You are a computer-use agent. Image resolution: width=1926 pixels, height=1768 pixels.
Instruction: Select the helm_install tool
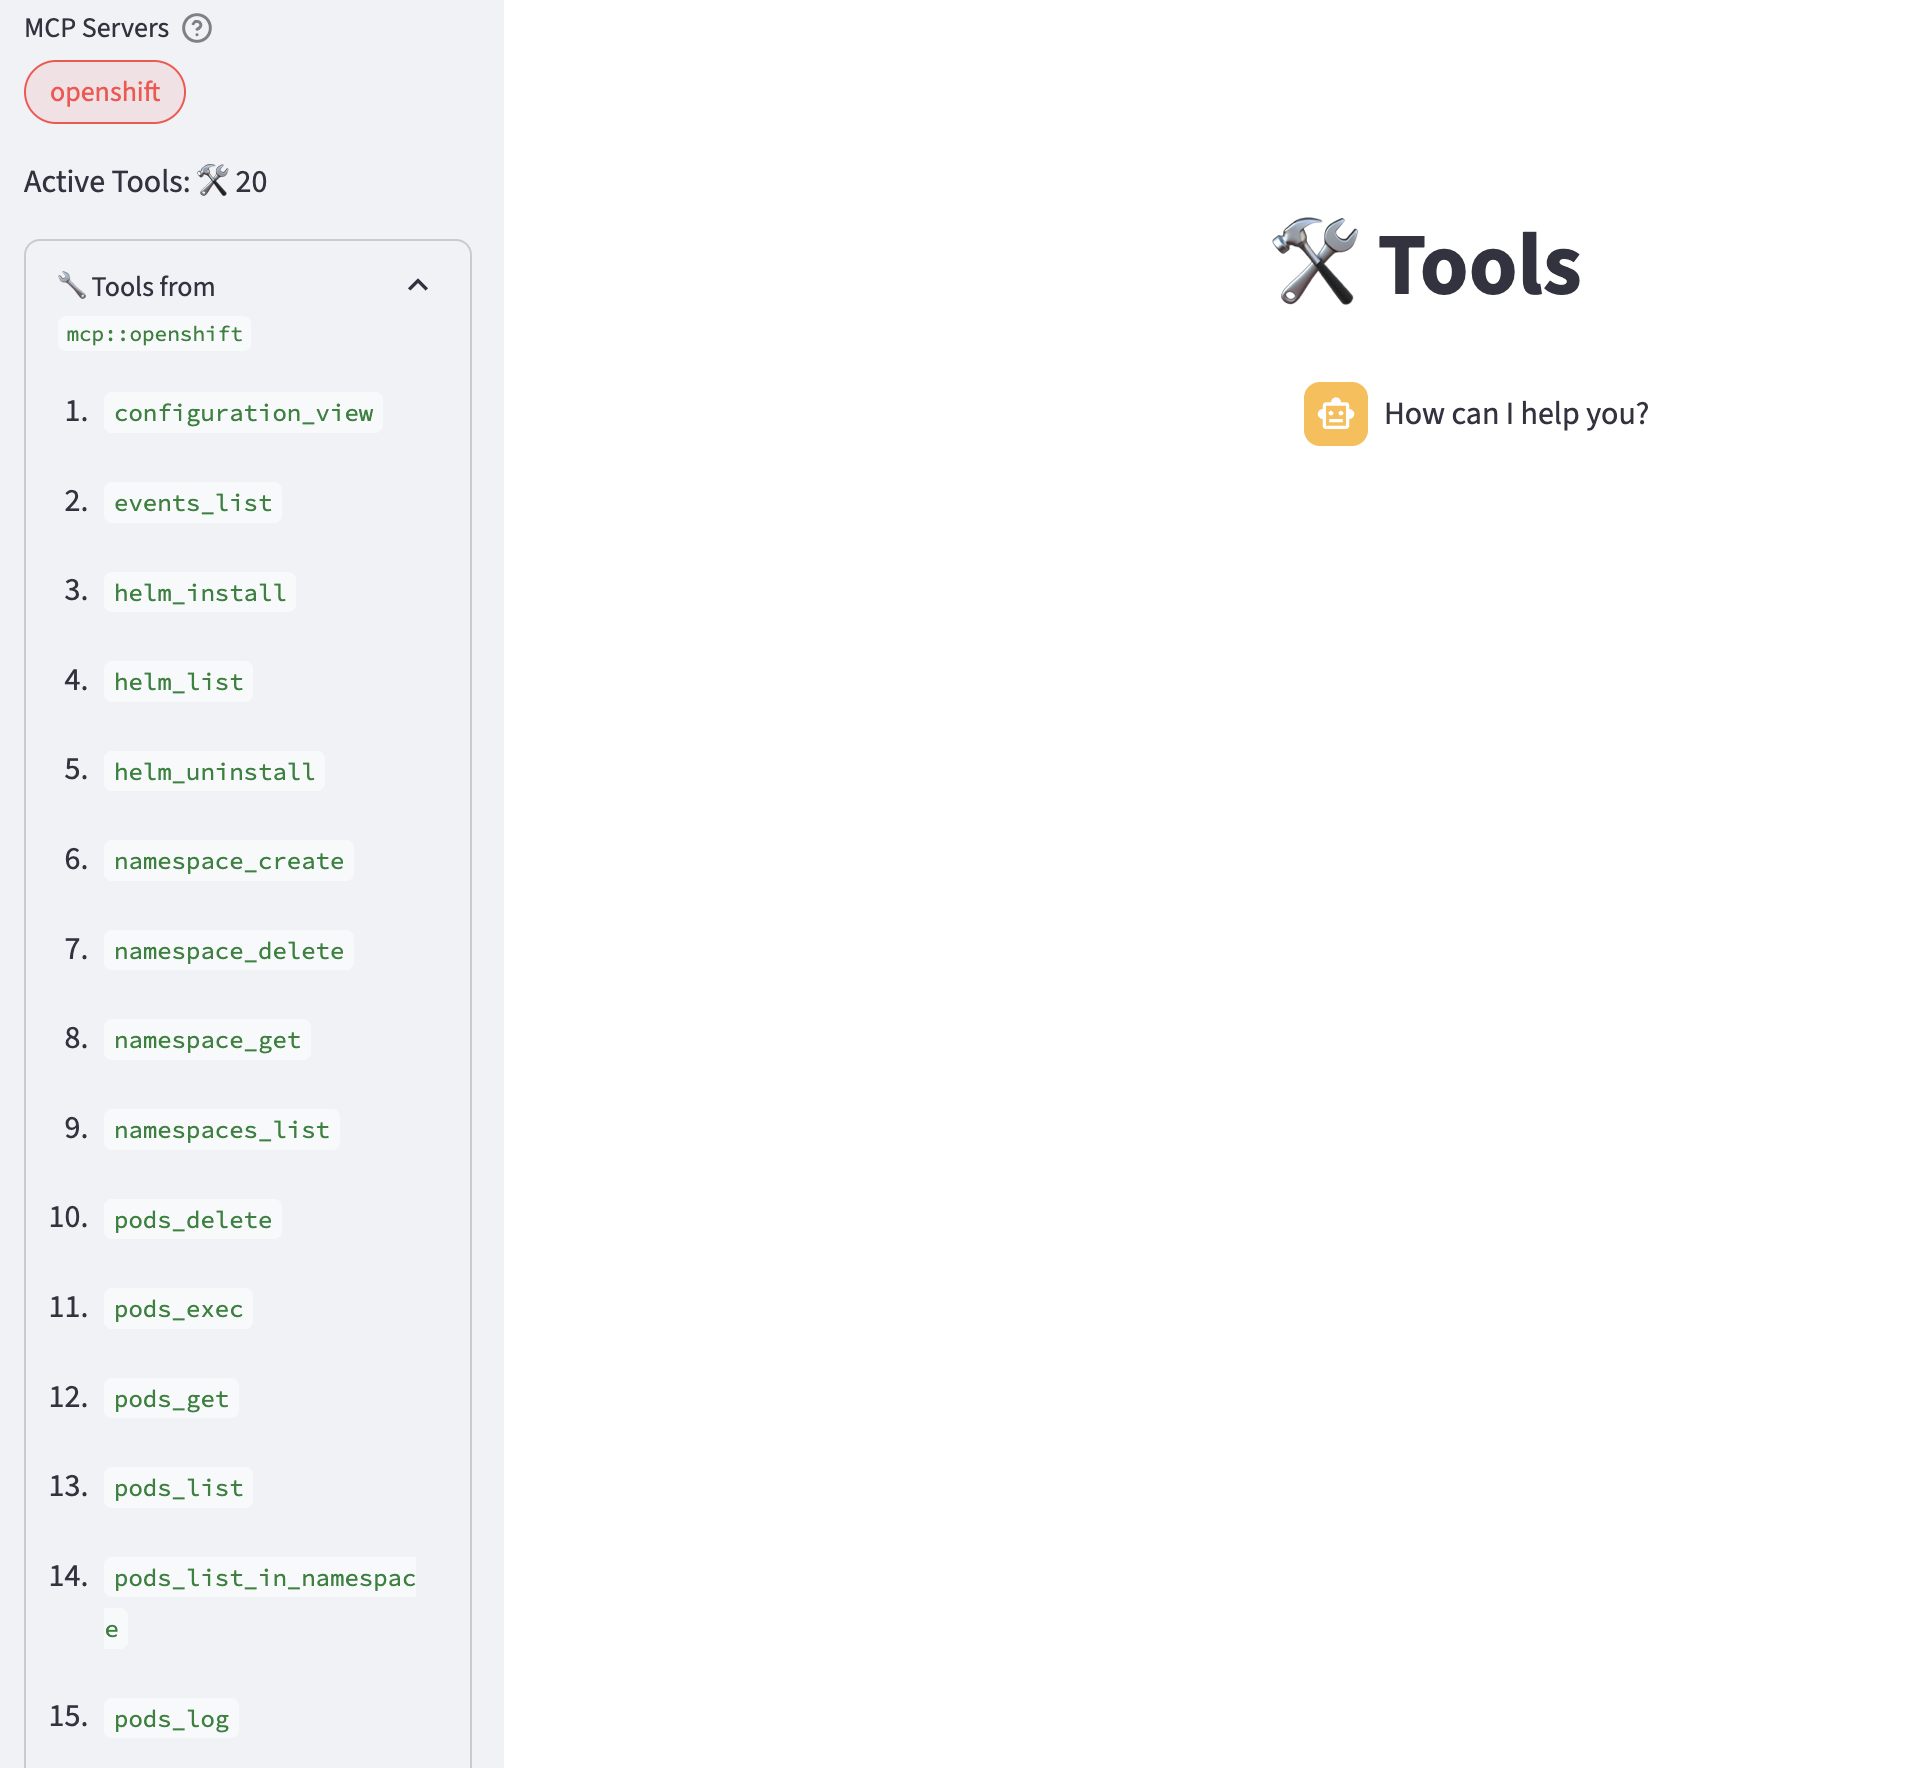point(198,591)
